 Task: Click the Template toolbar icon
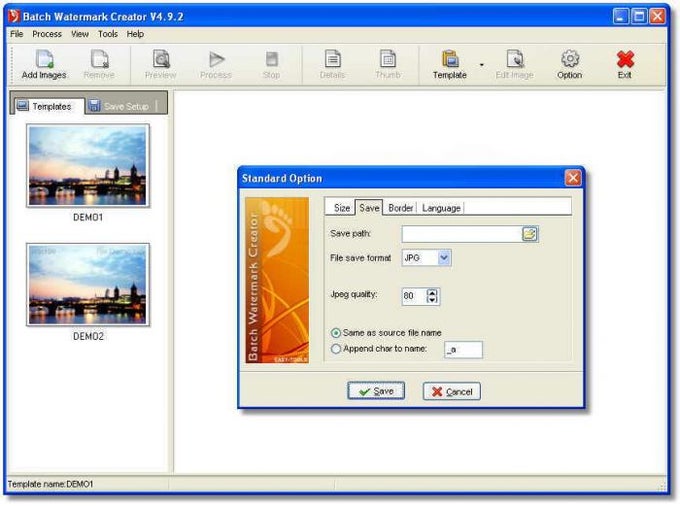click(x=450, y=59)
